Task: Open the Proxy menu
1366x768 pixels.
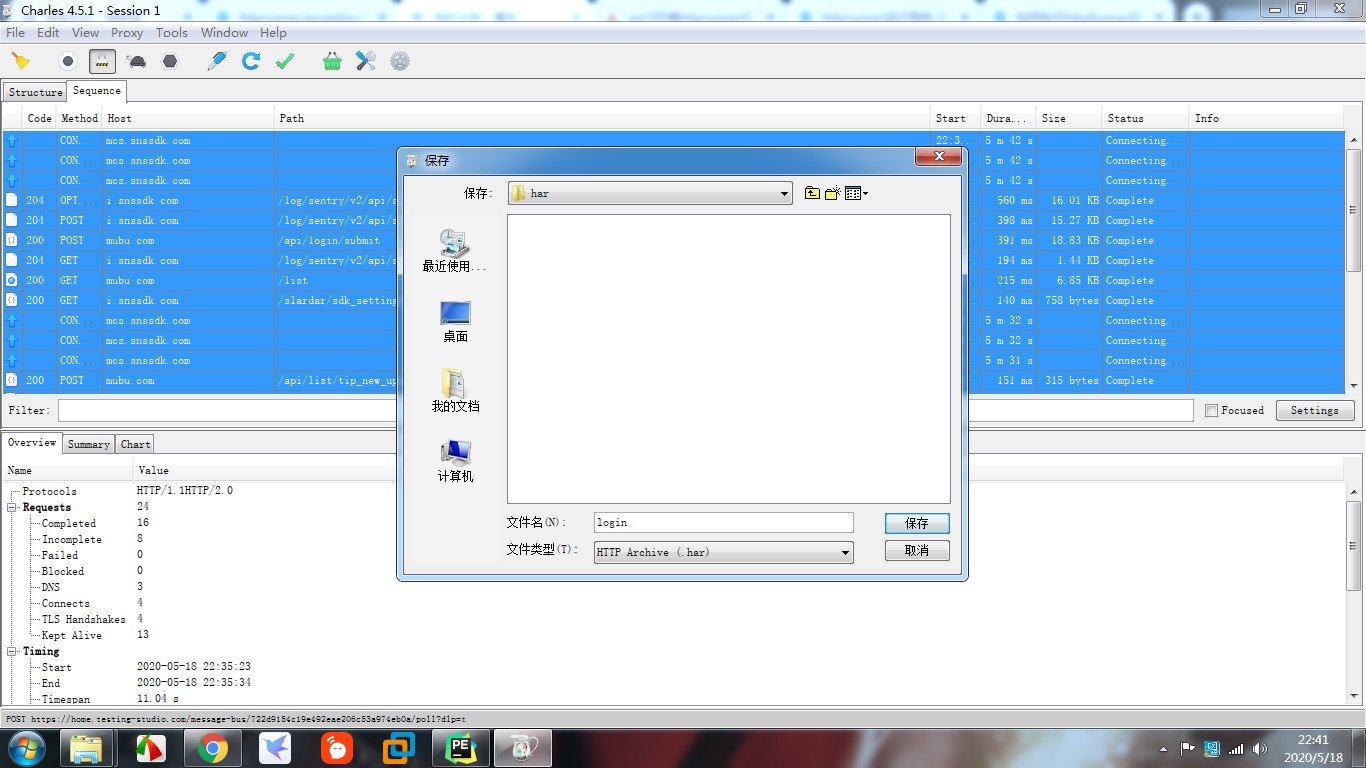Action: 127,33
